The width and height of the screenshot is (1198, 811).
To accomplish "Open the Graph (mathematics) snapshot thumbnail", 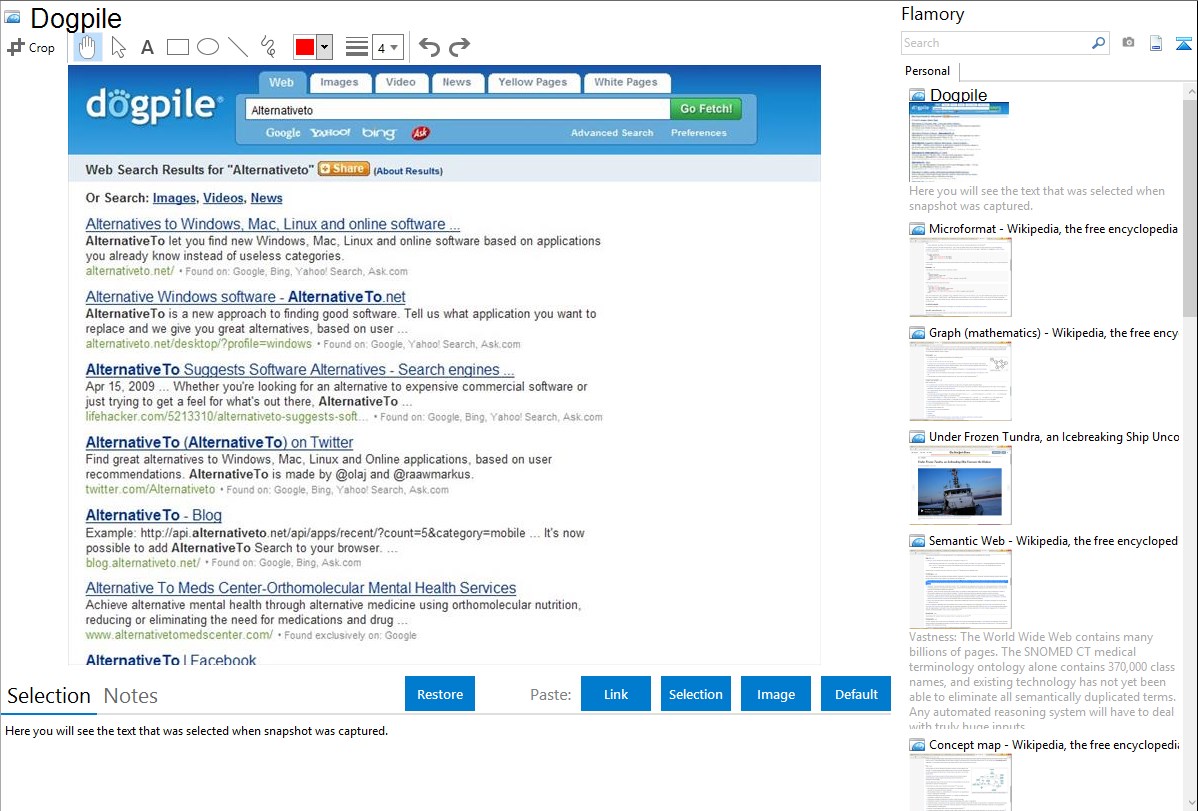I will tap(960, 381).
